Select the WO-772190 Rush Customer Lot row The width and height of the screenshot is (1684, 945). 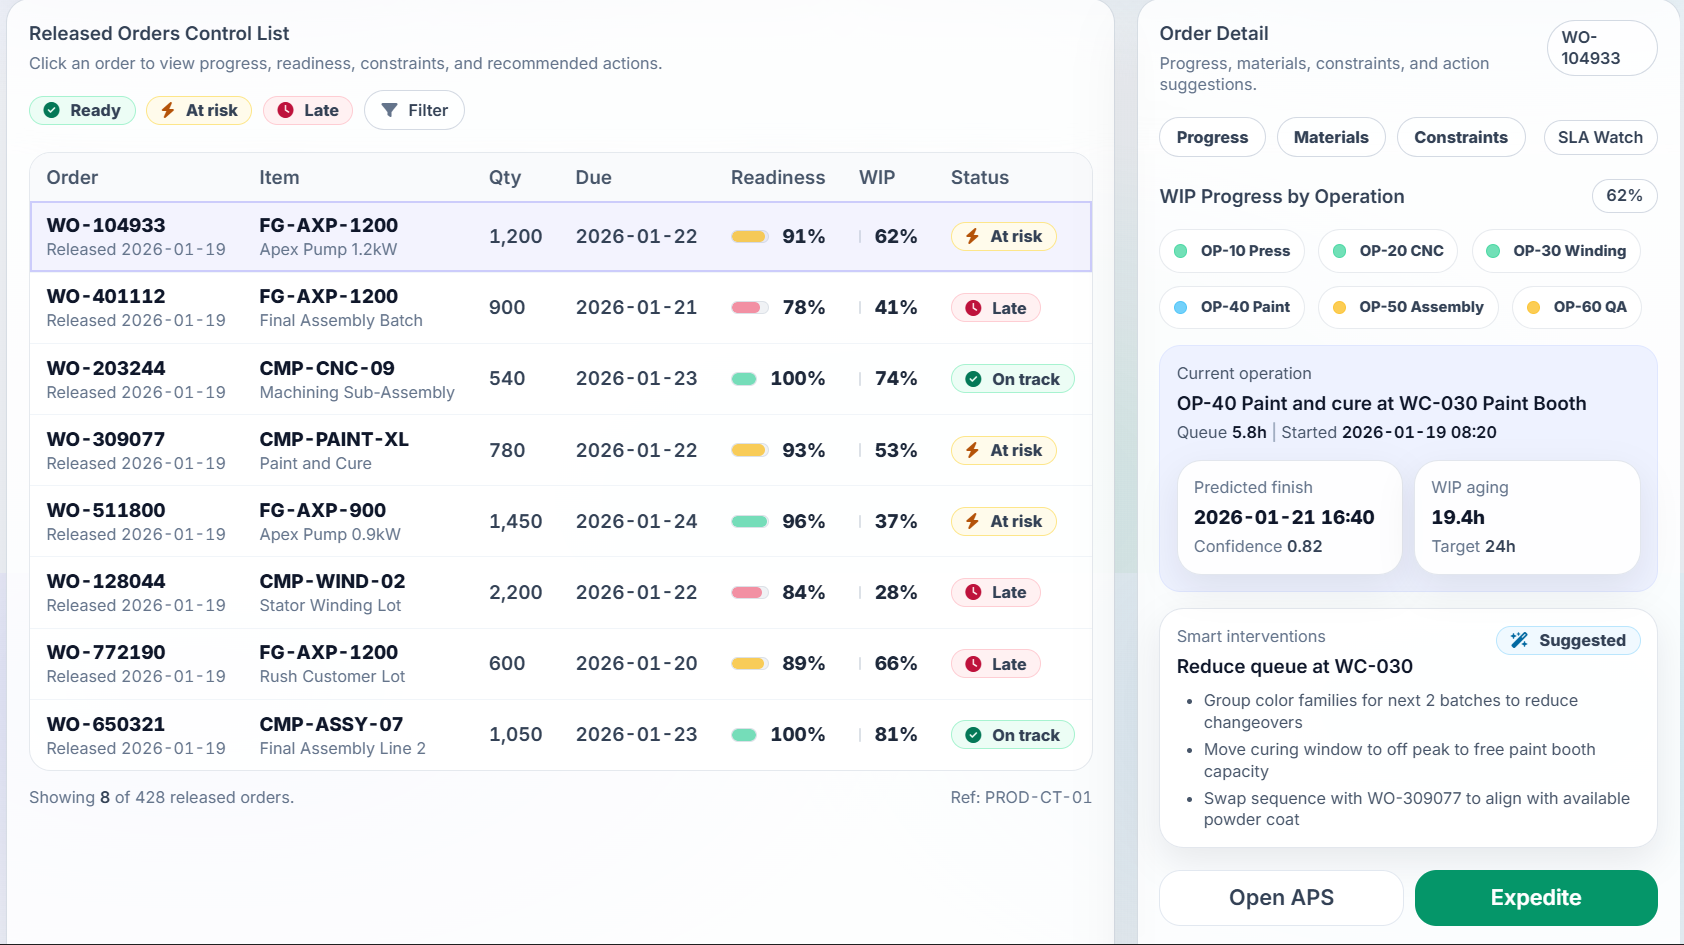(560, 664)
